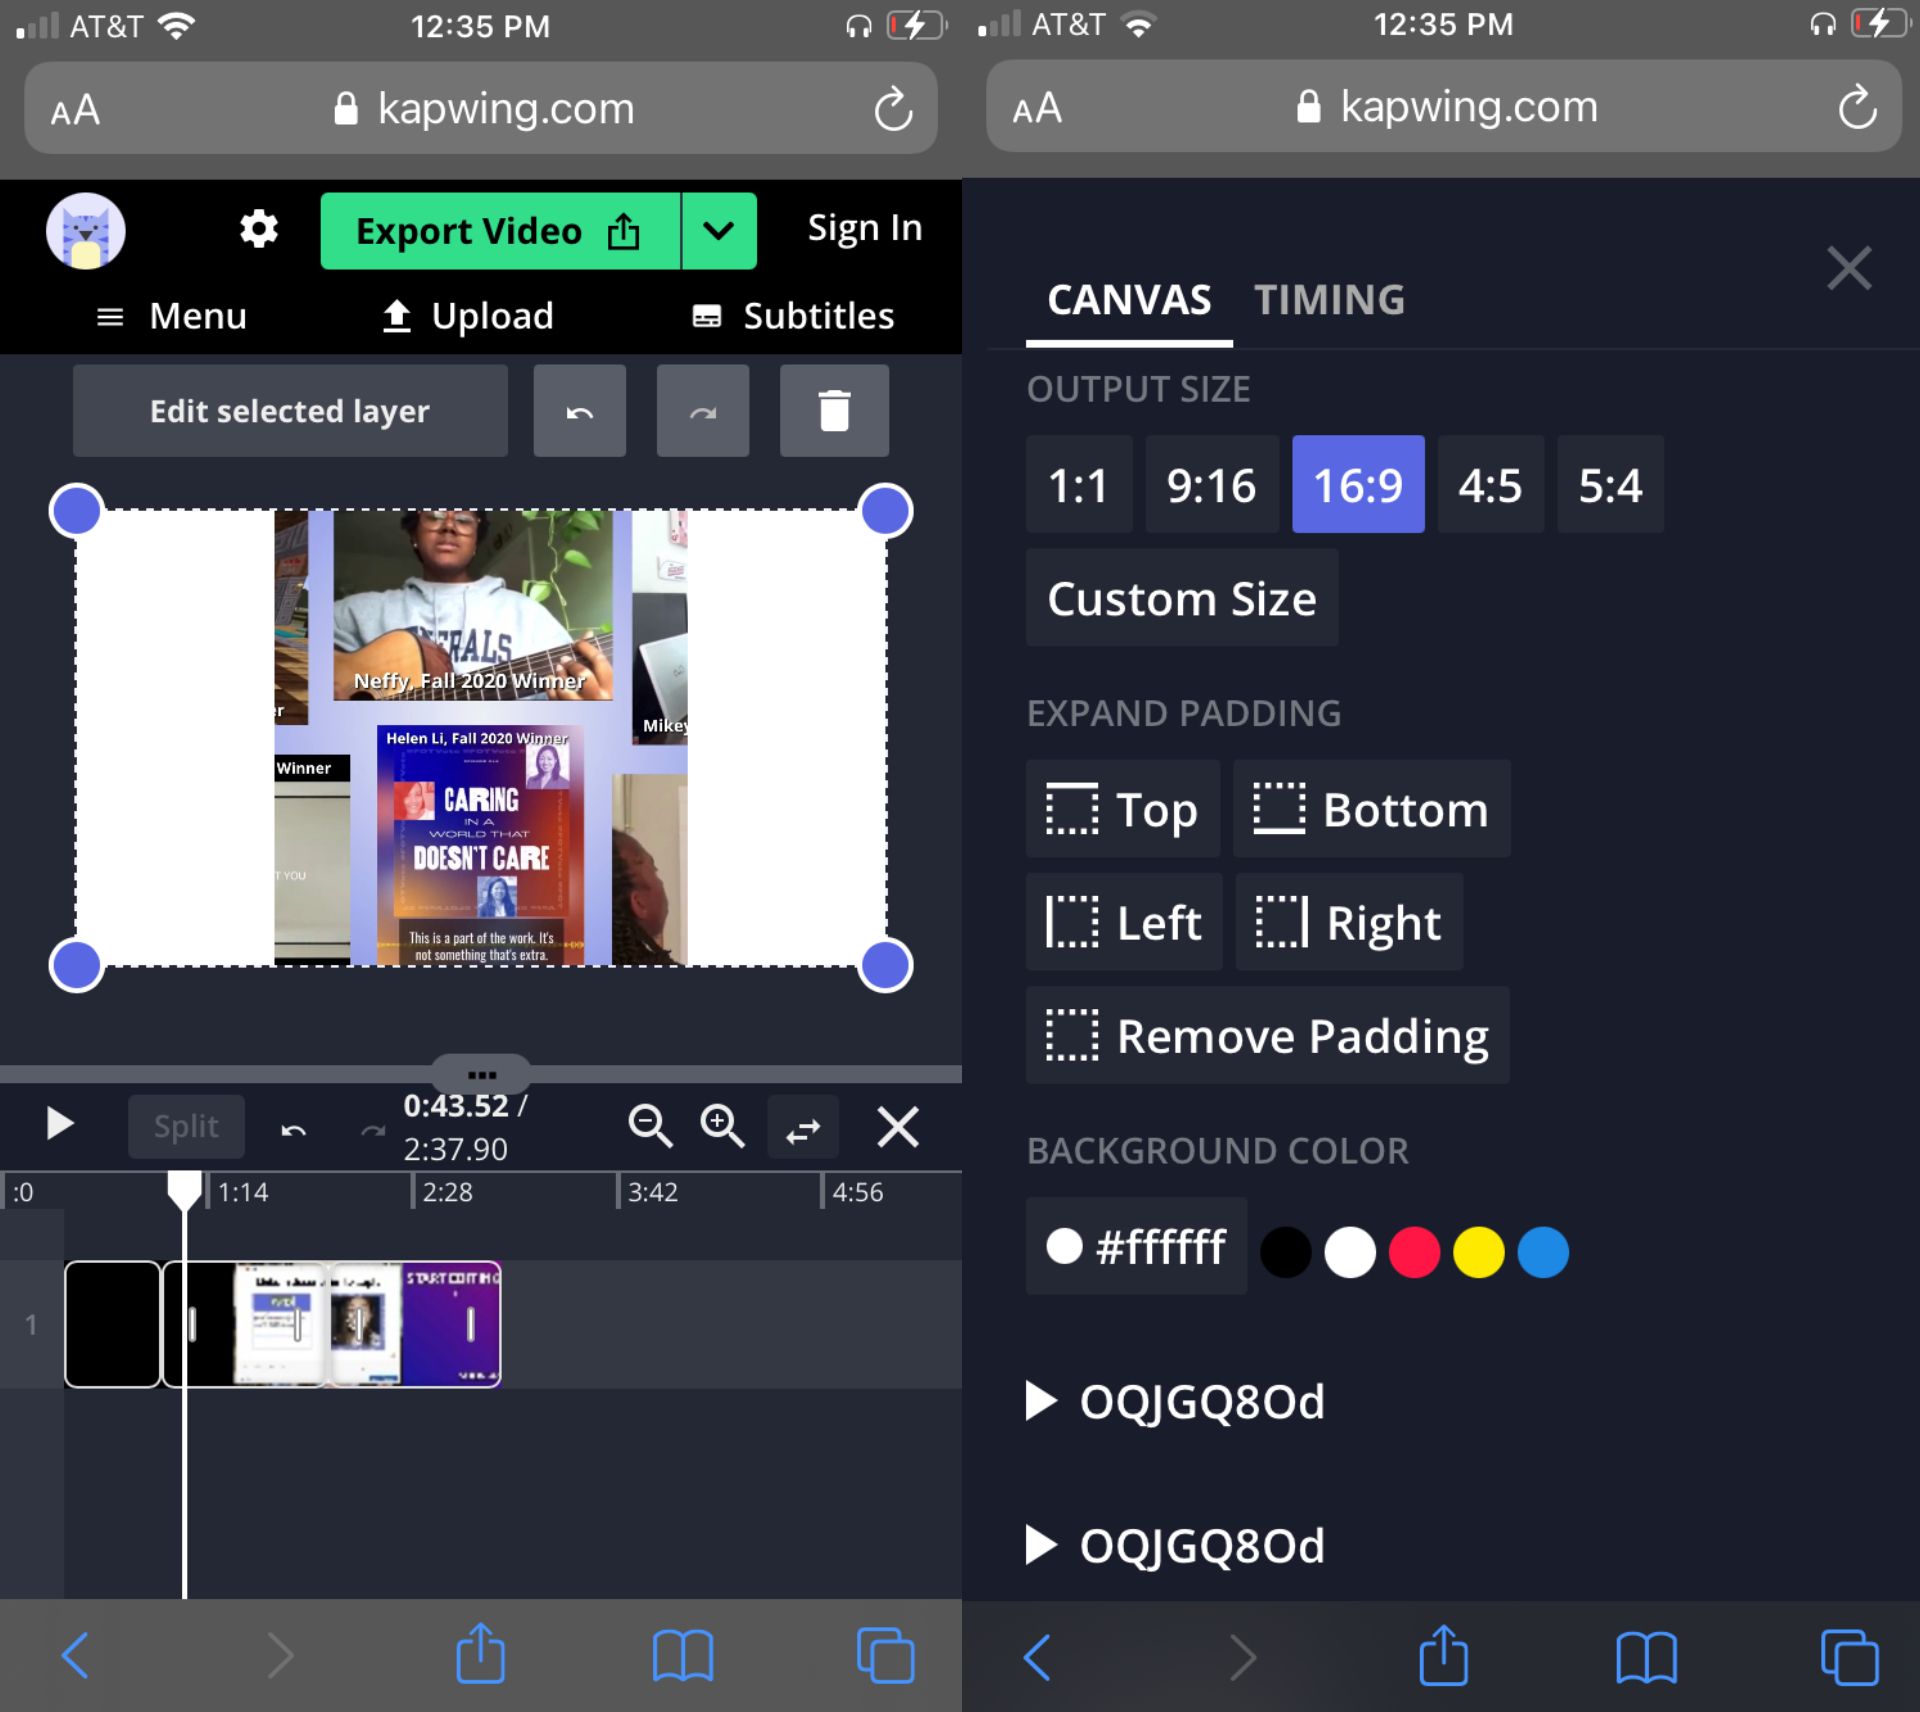Pick the red background color swatch

(1413, 1252)
